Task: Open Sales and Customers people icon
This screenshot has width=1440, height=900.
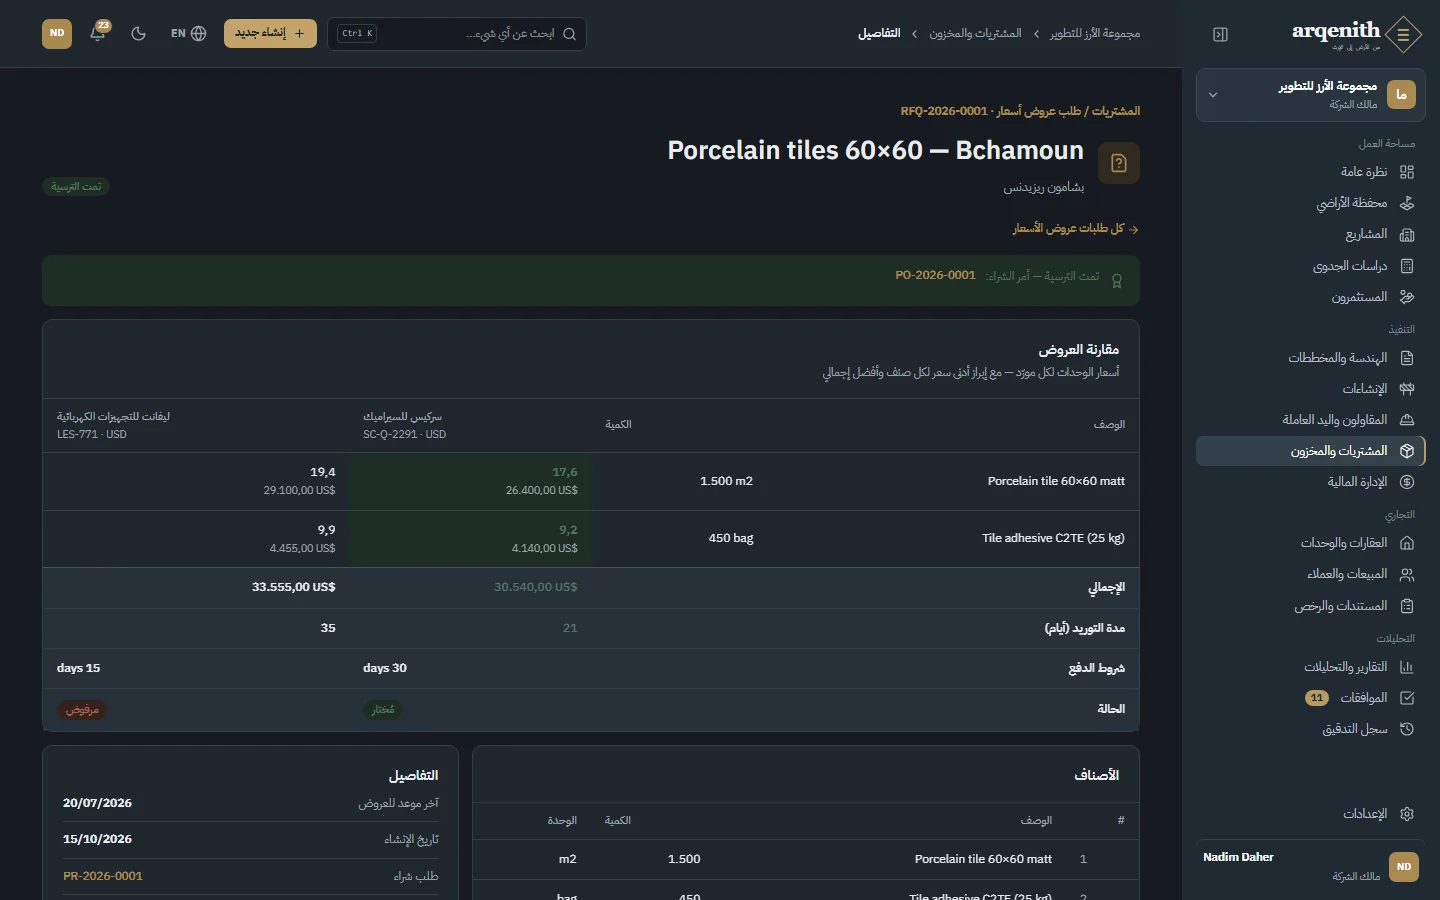Action: 1407,574
